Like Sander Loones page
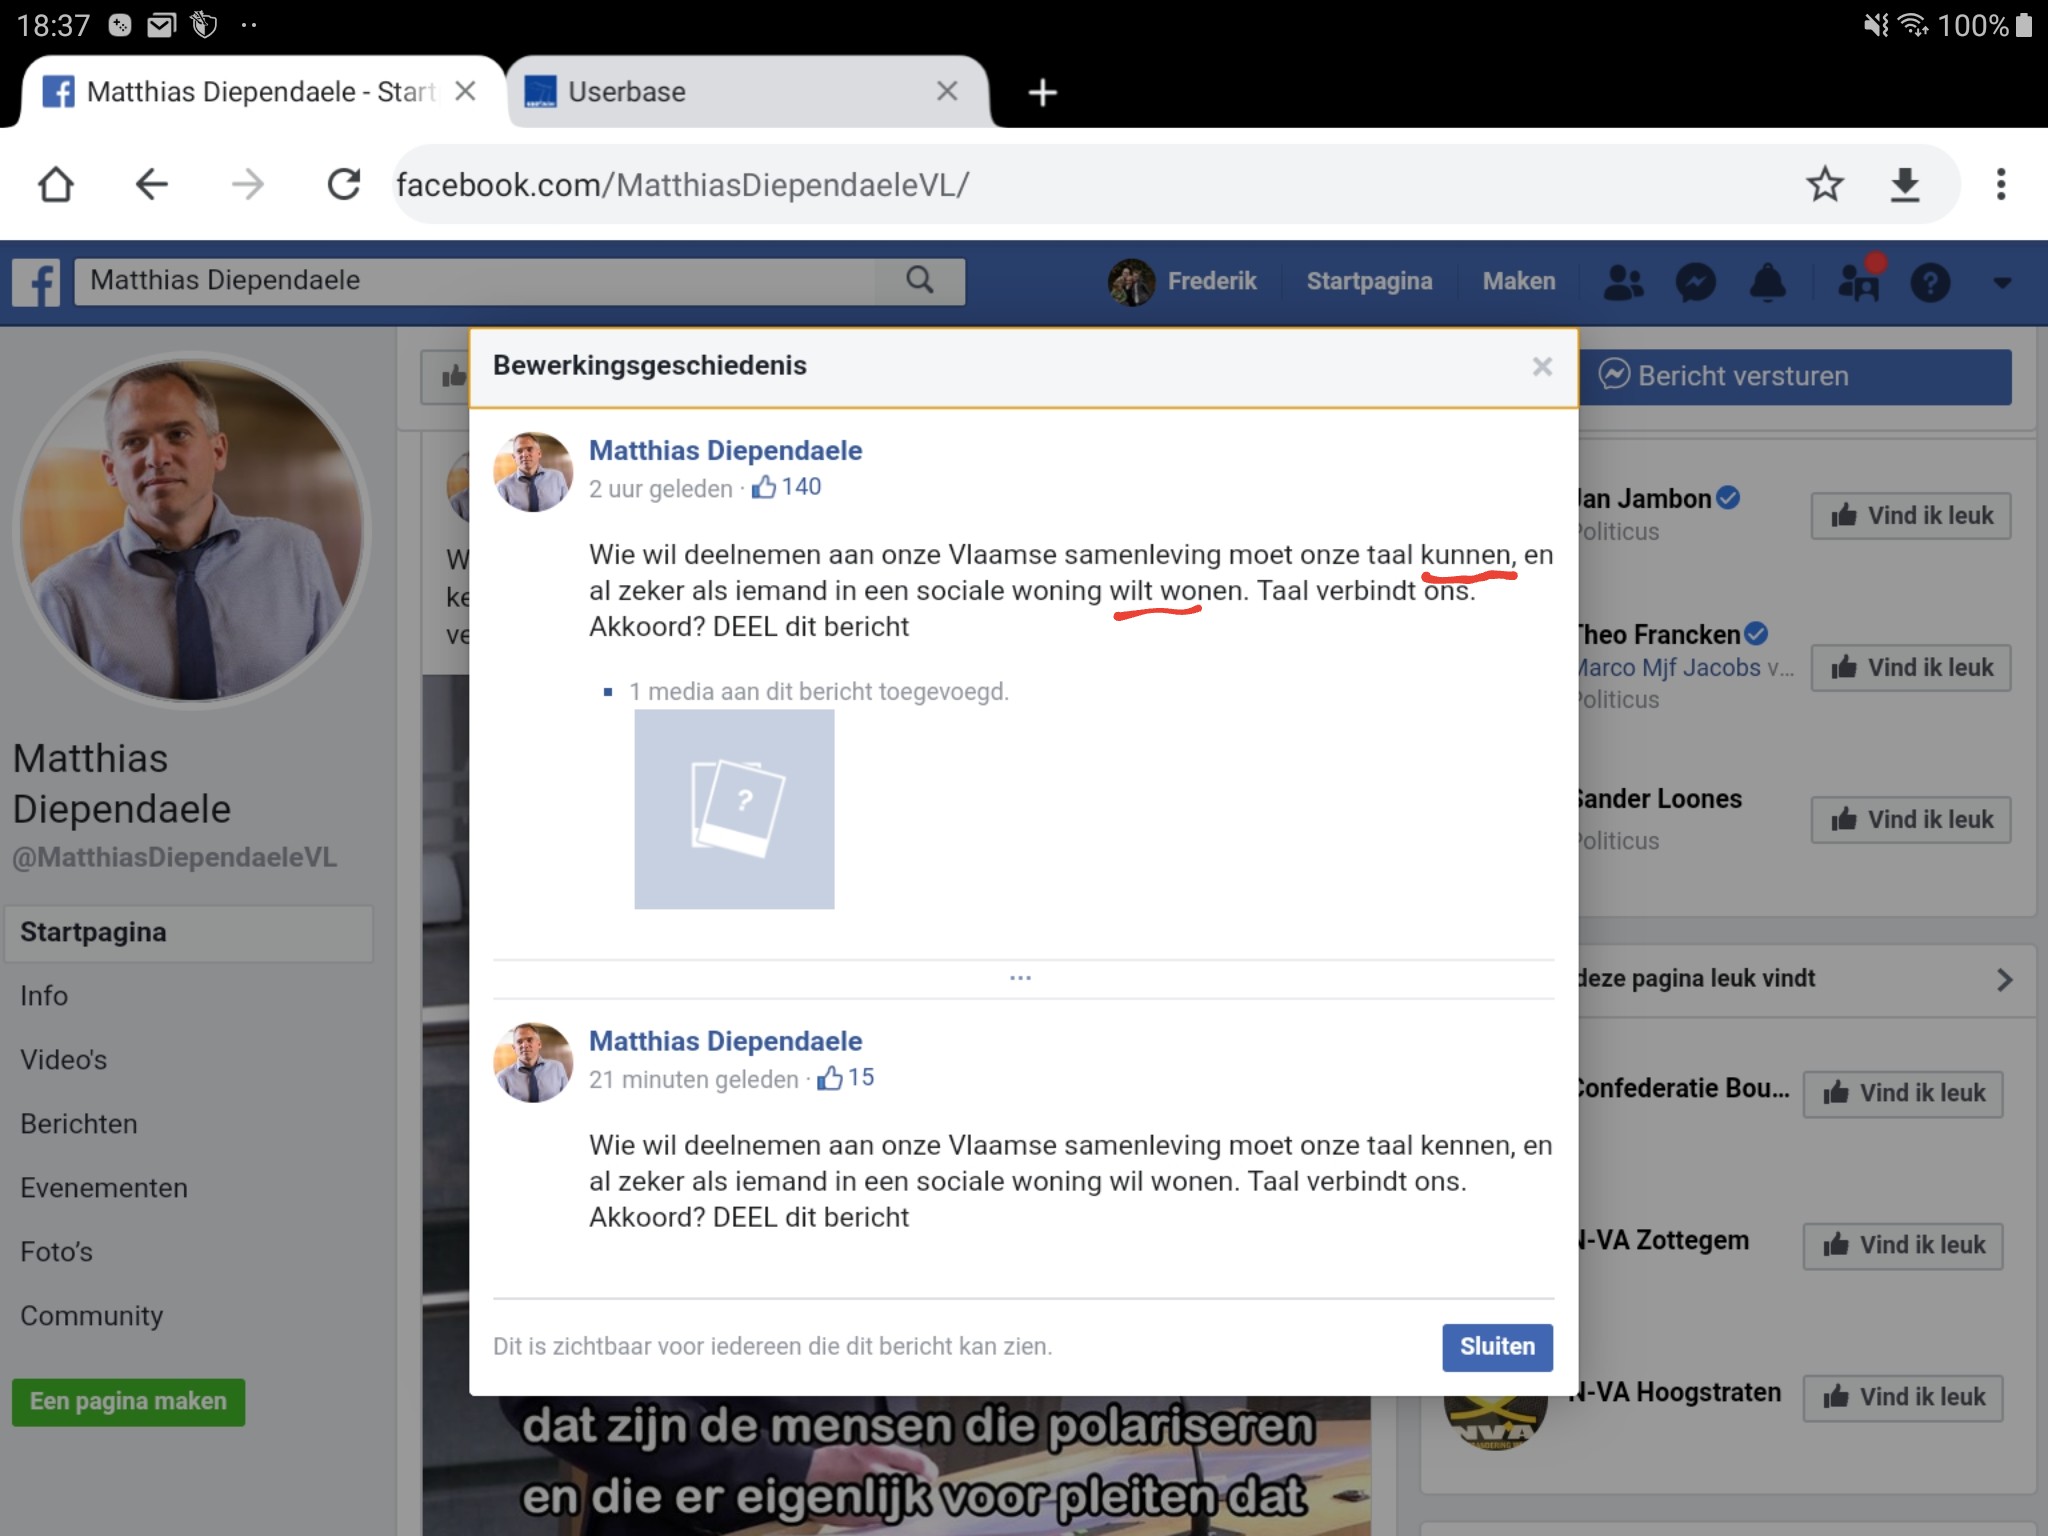This screenshot has width=2048, height=1536. pyautogui.click(x=1910, y=820)
